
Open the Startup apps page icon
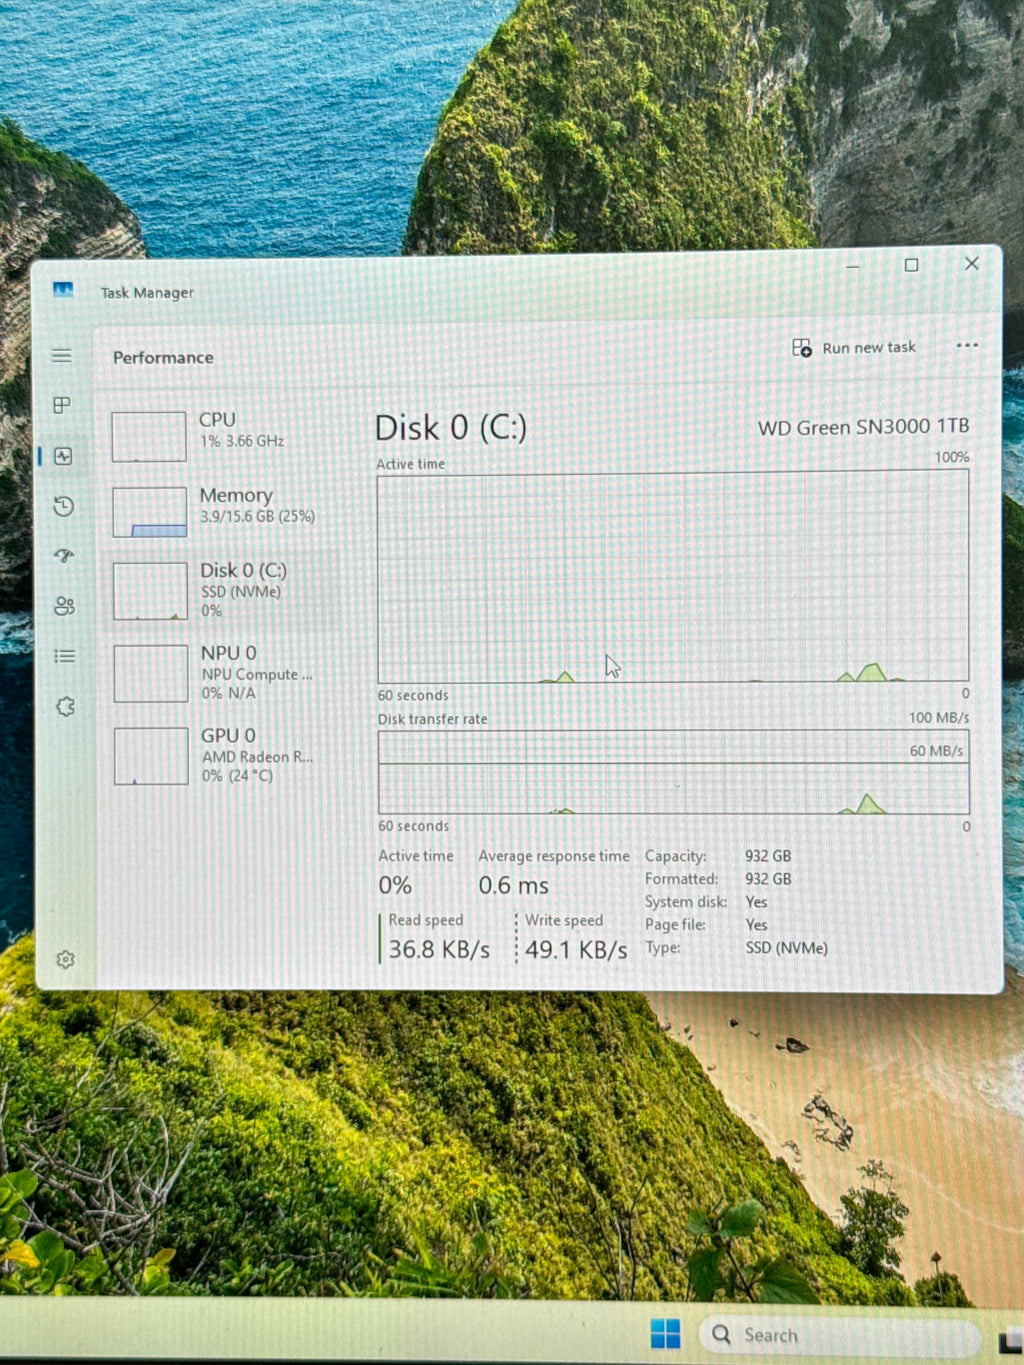tap(64, 556)
